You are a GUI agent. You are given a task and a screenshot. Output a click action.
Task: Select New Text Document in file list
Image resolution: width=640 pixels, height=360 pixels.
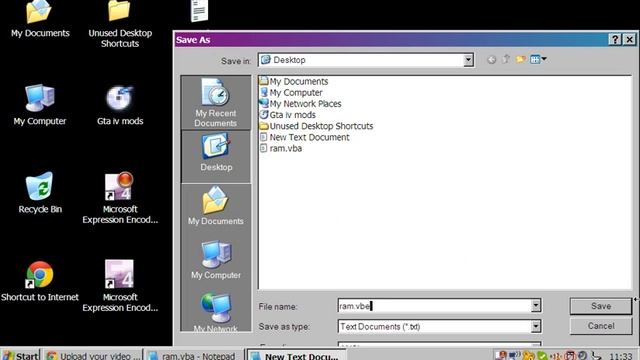click(x=305, y=137)
